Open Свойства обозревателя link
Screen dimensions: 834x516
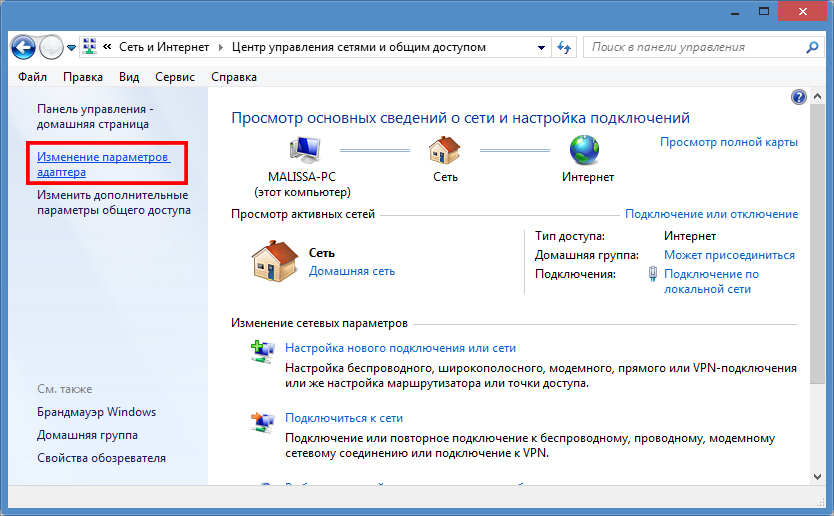(101, 457)
